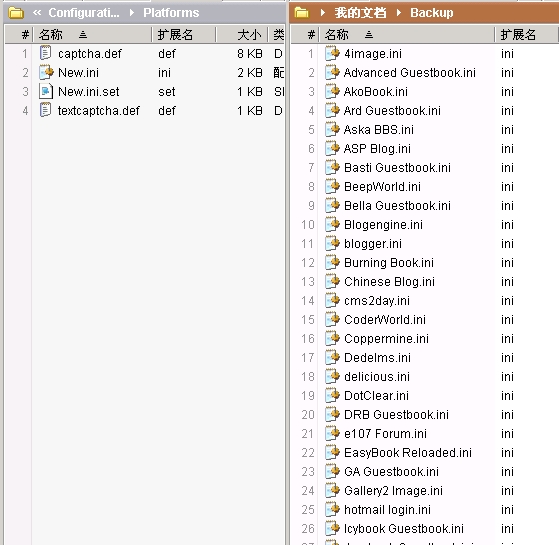559x545 pixels.
Task: Open the arrow dropdown before Backup
Action: pyautogui.click(x=399, y=13)
